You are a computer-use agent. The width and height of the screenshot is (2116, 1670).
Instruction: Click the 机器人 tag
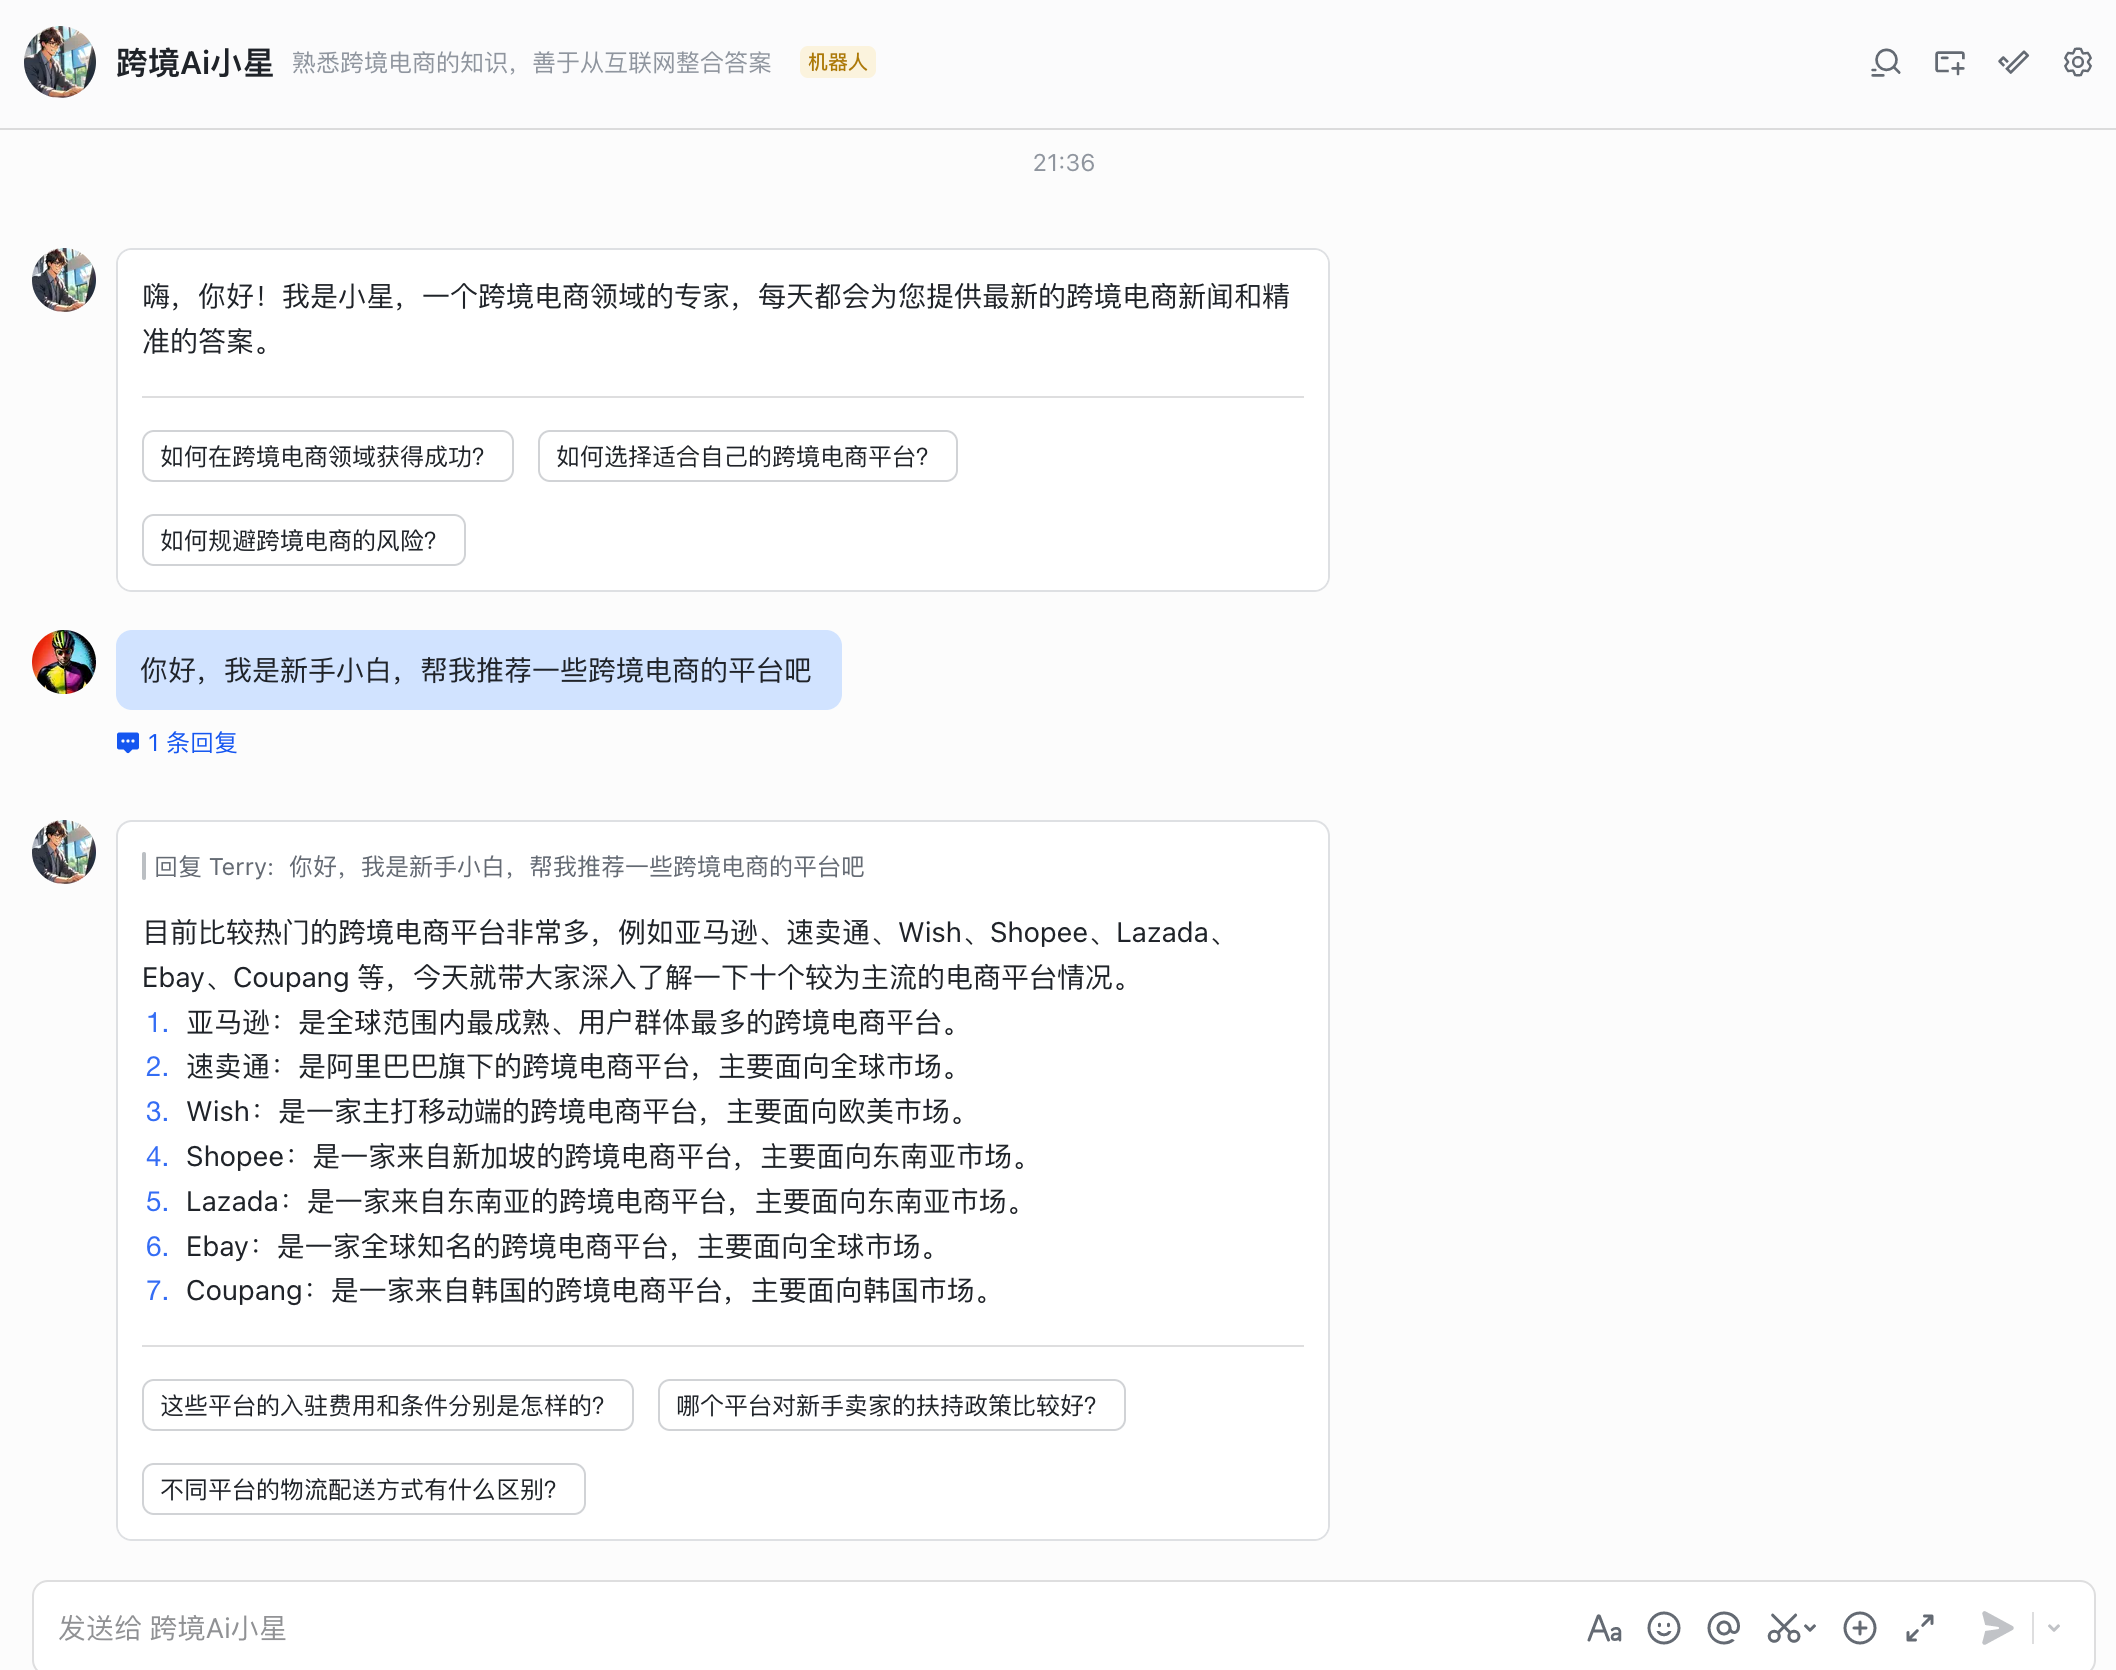(x=837, y=62)
